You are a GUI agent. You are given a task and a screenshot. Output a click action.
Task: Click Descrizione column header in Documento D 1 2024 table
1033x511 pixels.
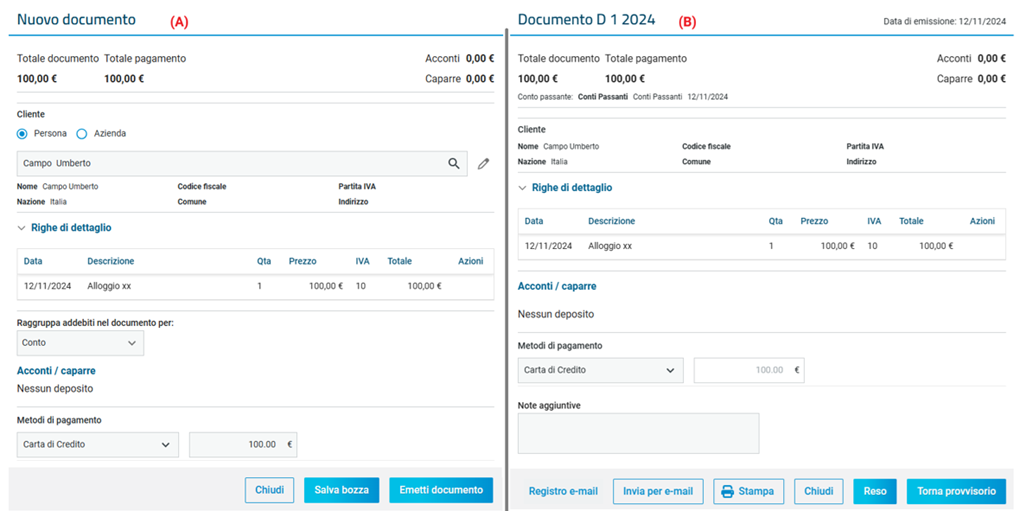point(611,221)
